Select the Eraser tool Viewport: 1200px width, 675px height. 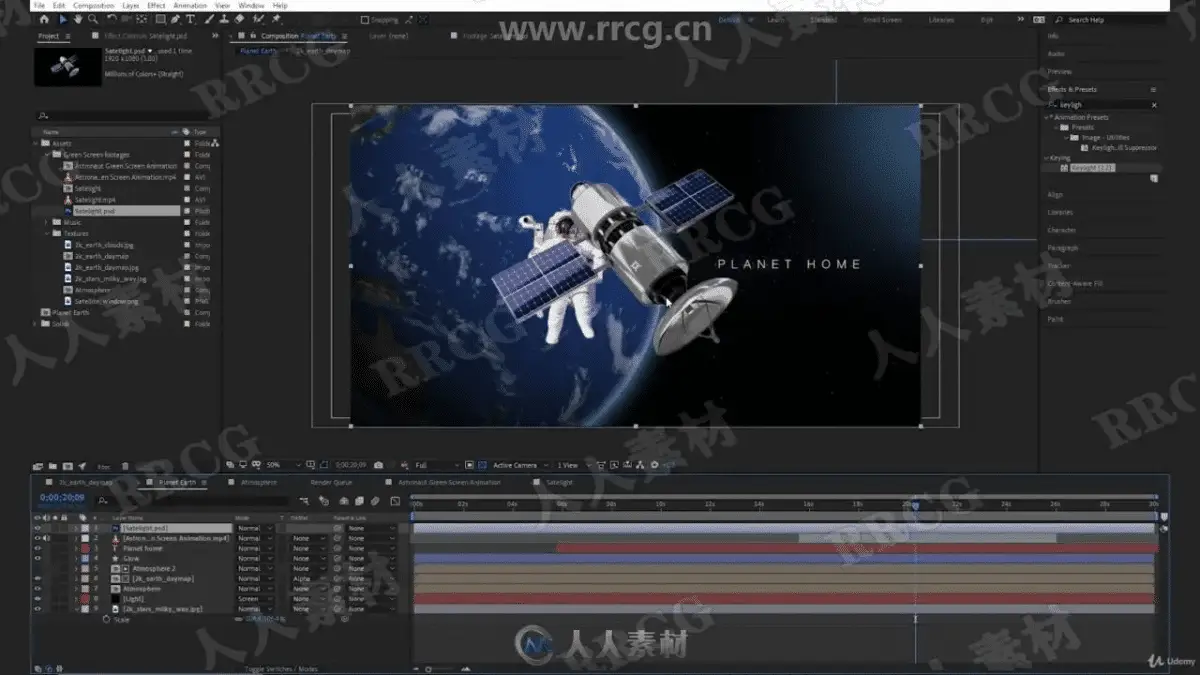[240, 18]
